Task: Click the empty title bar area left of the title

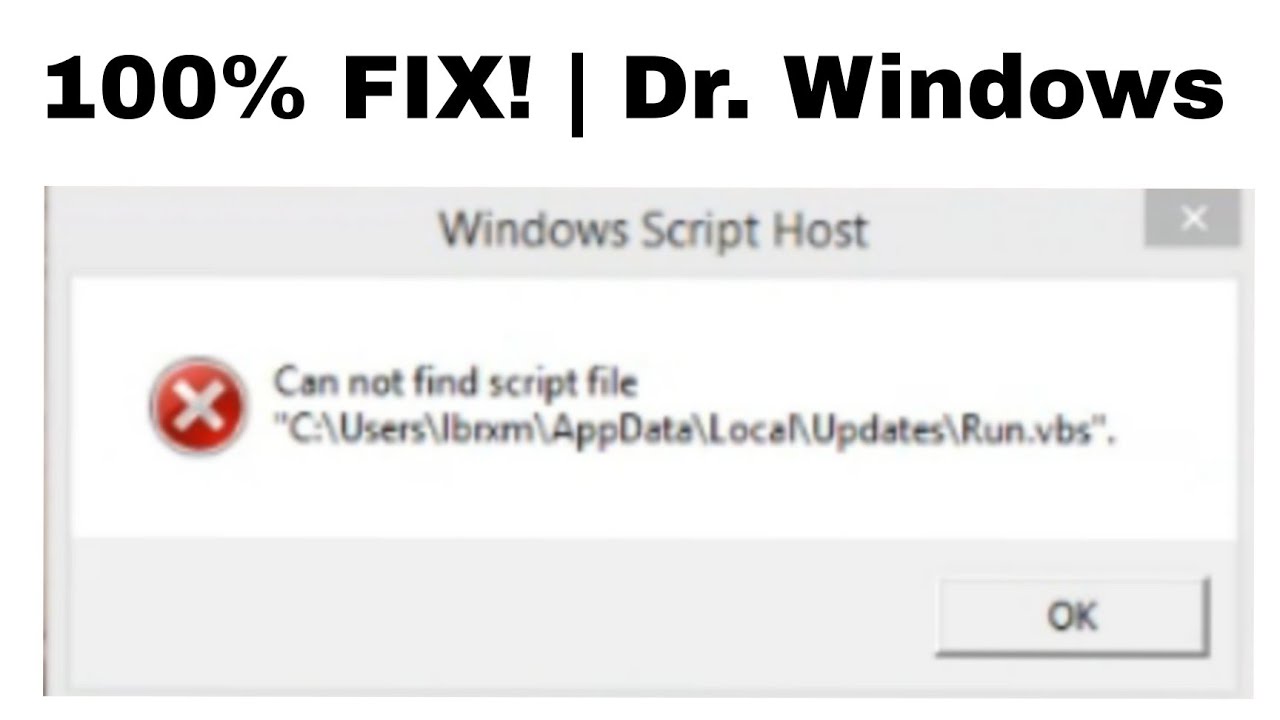Action: tap(240, 230)
